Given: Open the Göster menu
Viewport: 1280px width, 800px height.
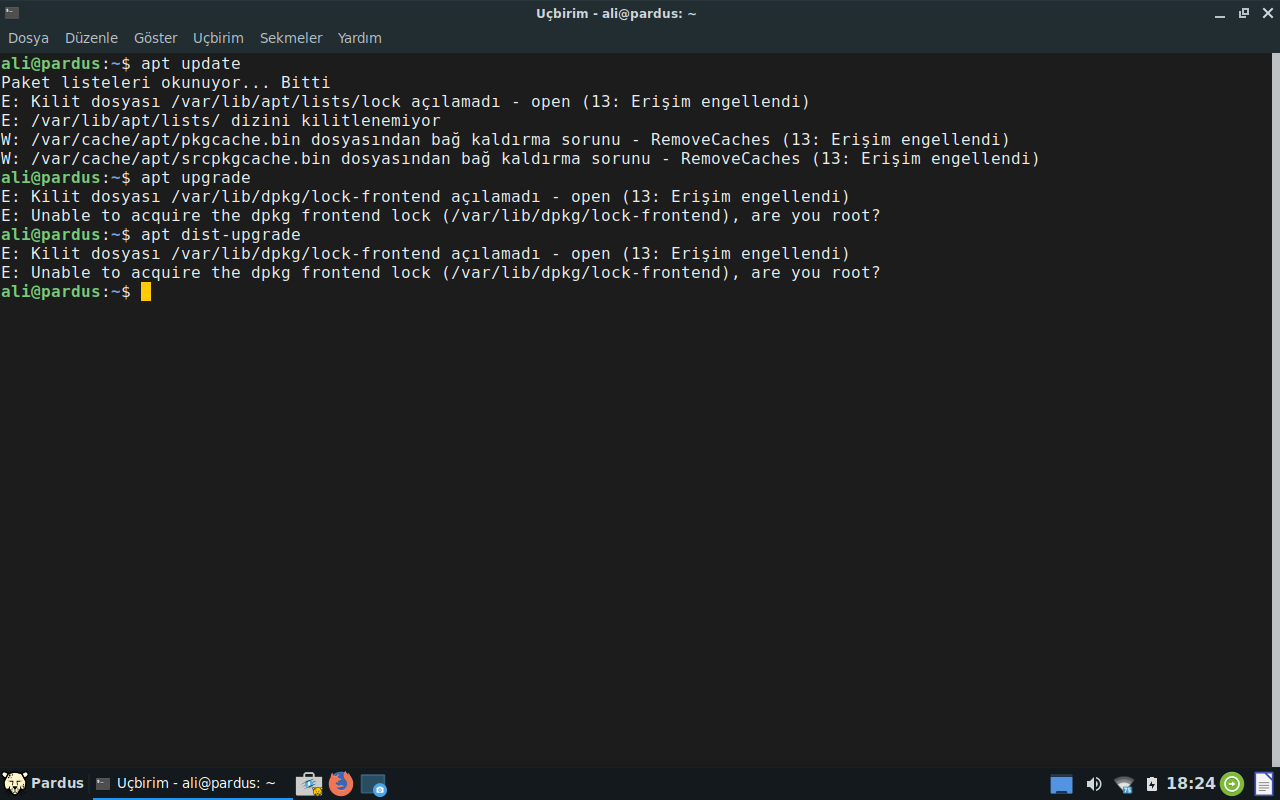Looking at the screenshot, I should click(x=155, y=38).
